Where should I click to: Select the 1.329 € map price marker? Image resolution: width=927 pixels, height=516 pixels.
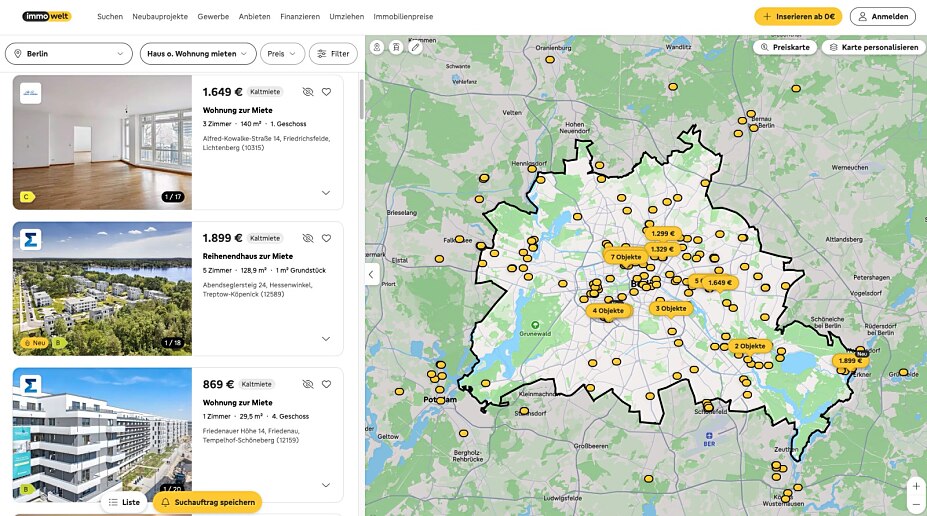[x=662, y=249]
